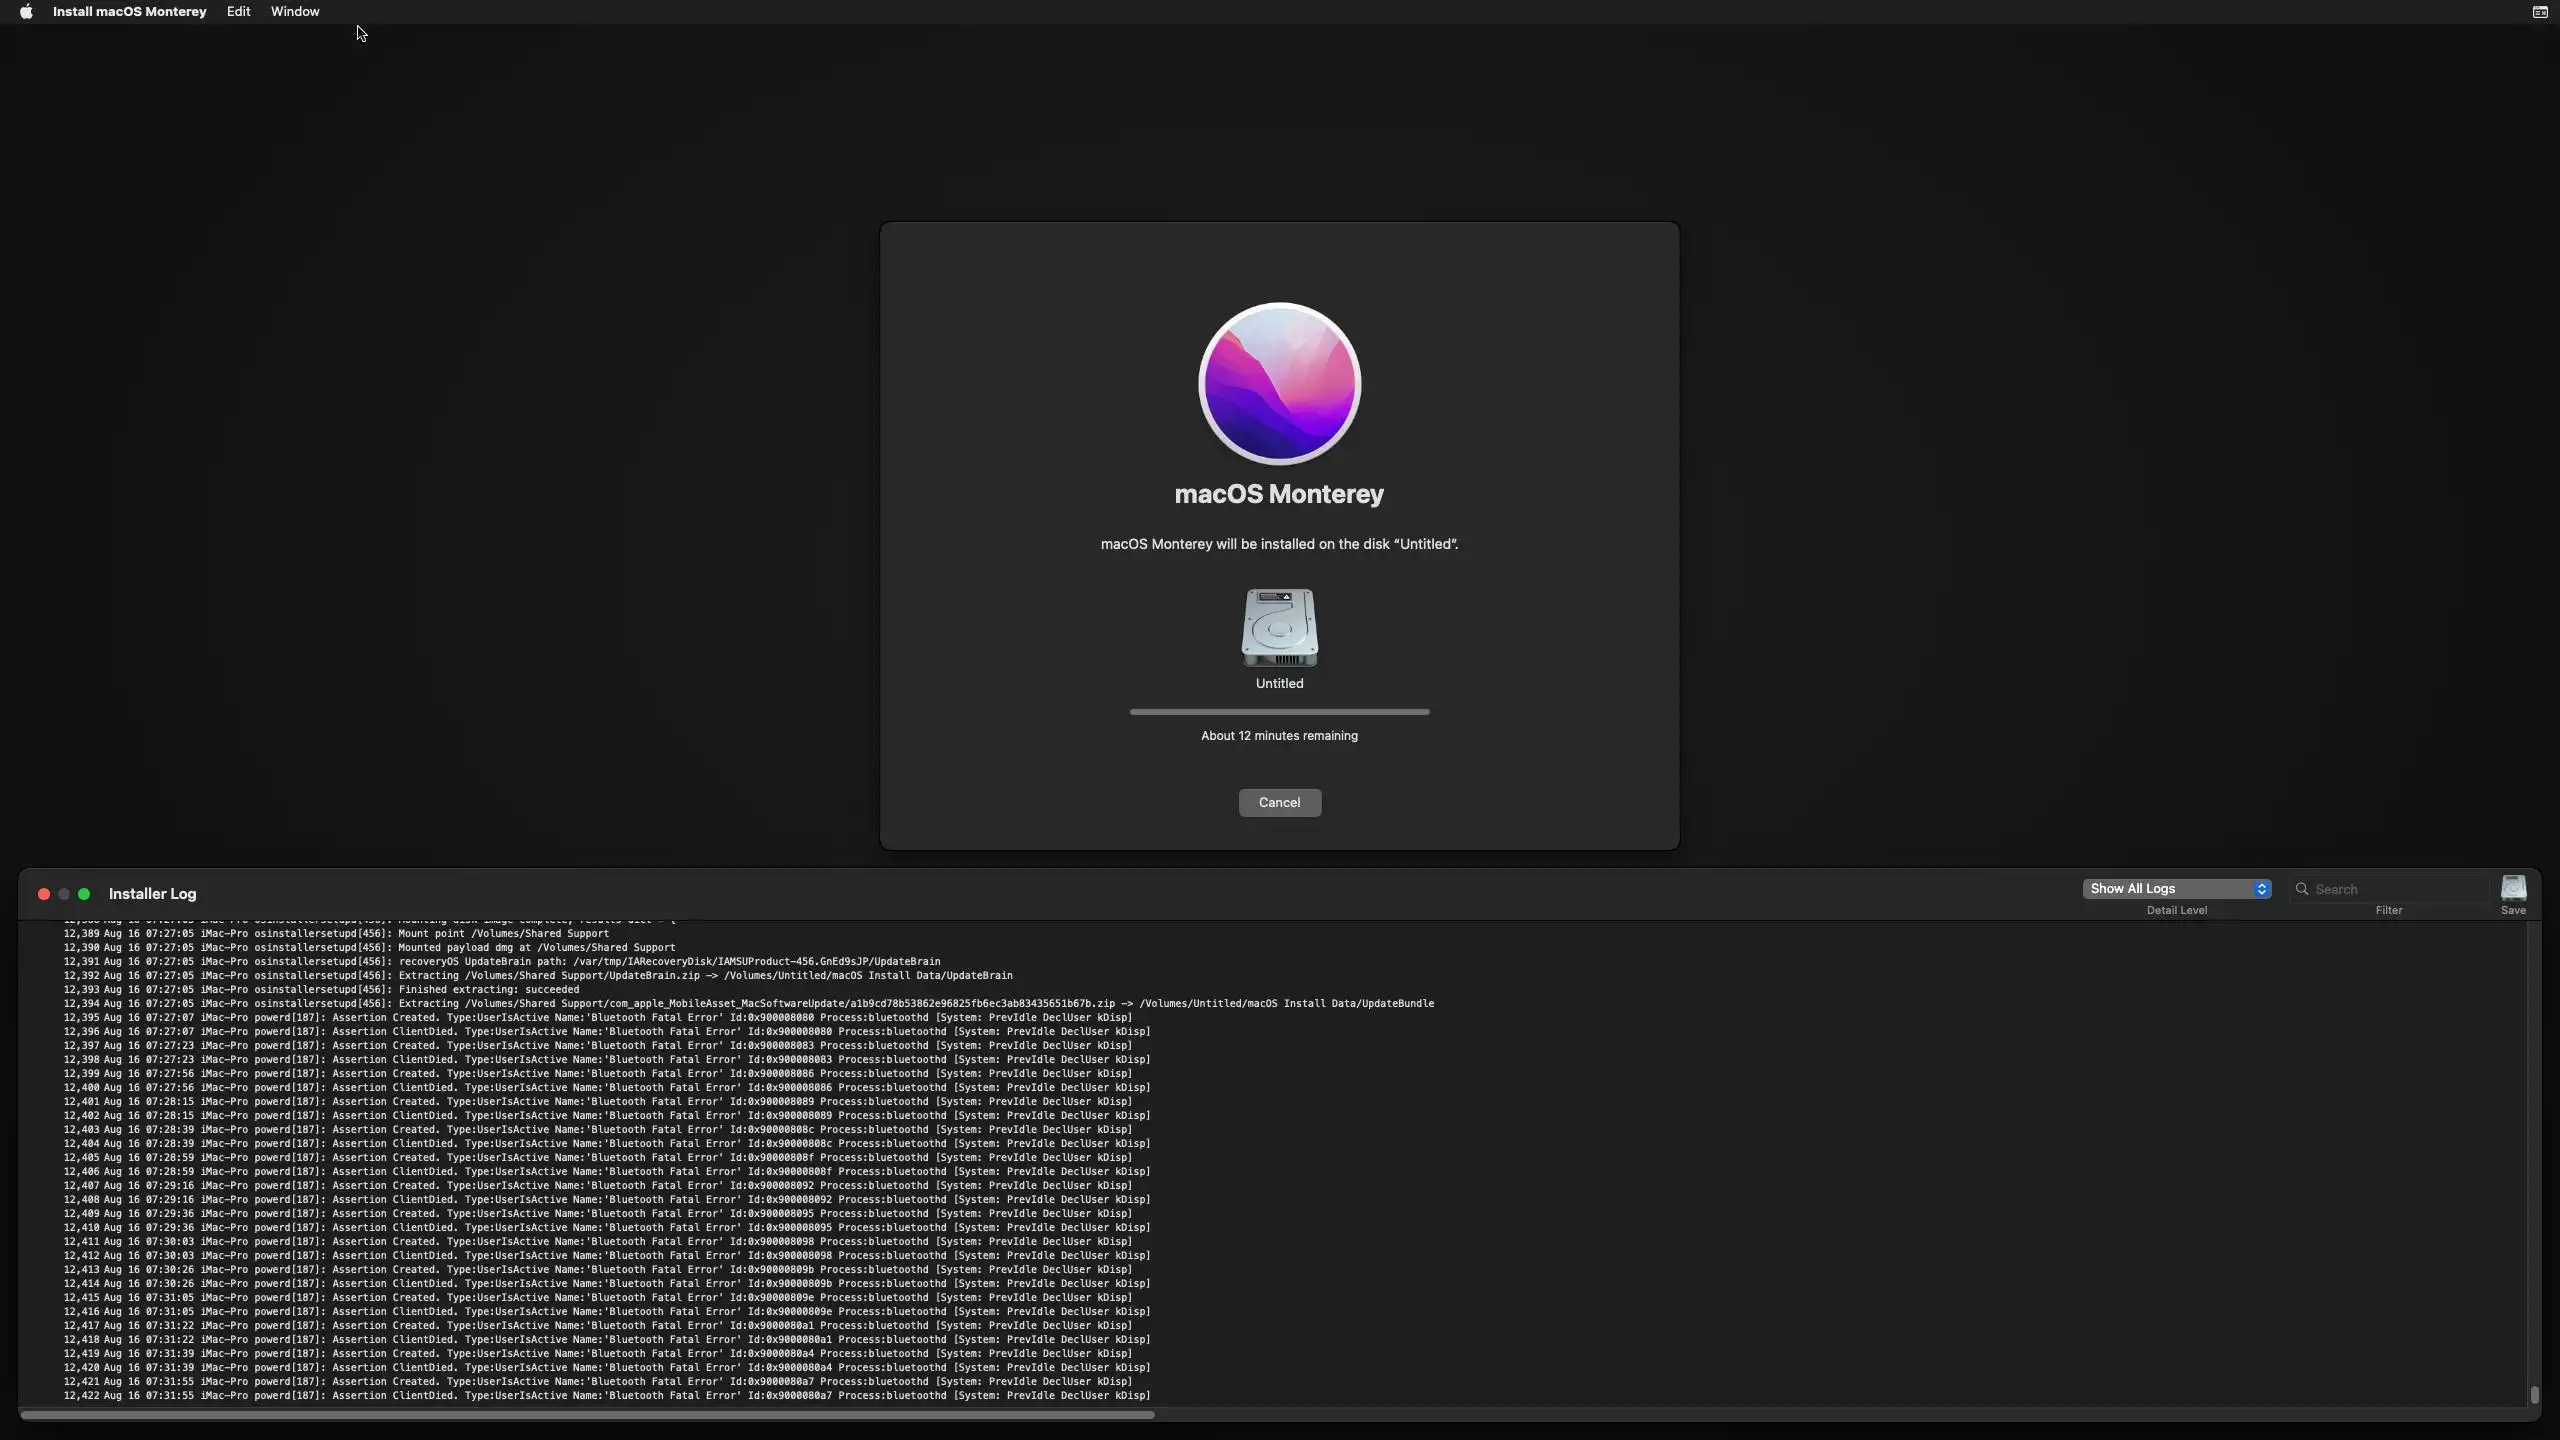Click the Save log icon

[x=2513, y=888]
